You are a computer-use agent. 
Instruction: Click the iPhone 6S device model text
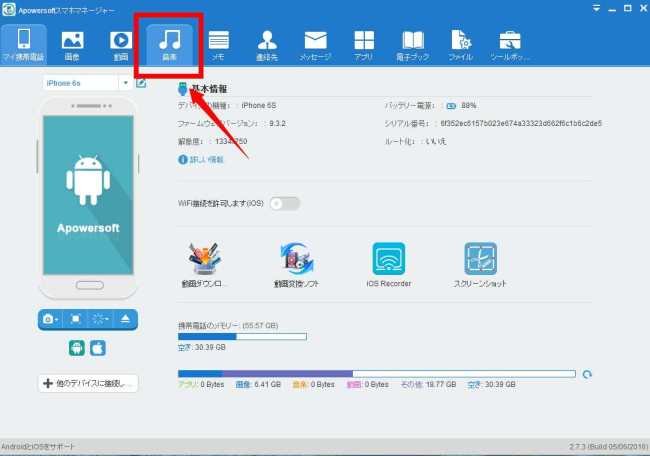(x=259, y=105)
